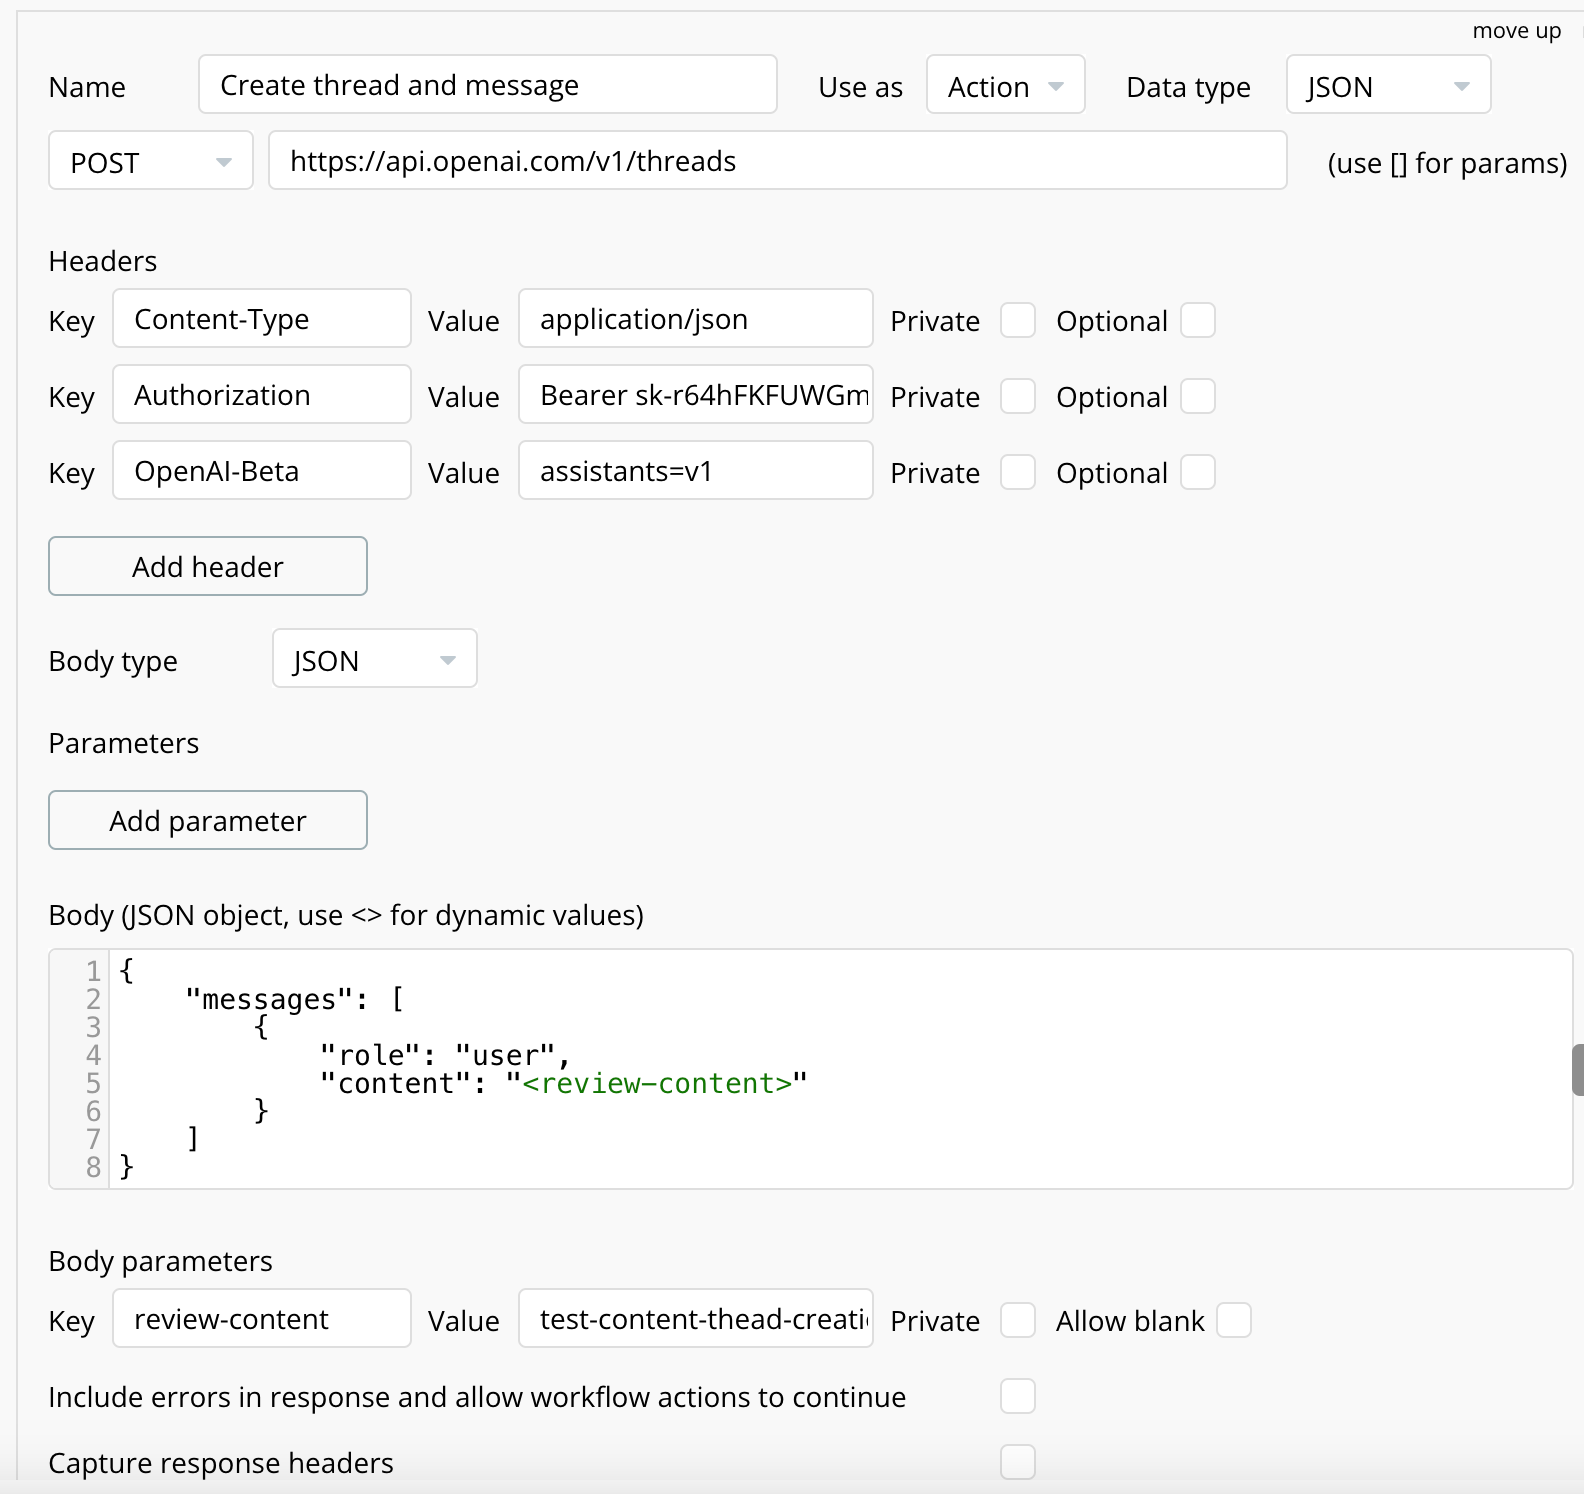Toggle Optional for Content-Type header
Viewport: 1584px width, 1494px height.
coord(1198,321)
